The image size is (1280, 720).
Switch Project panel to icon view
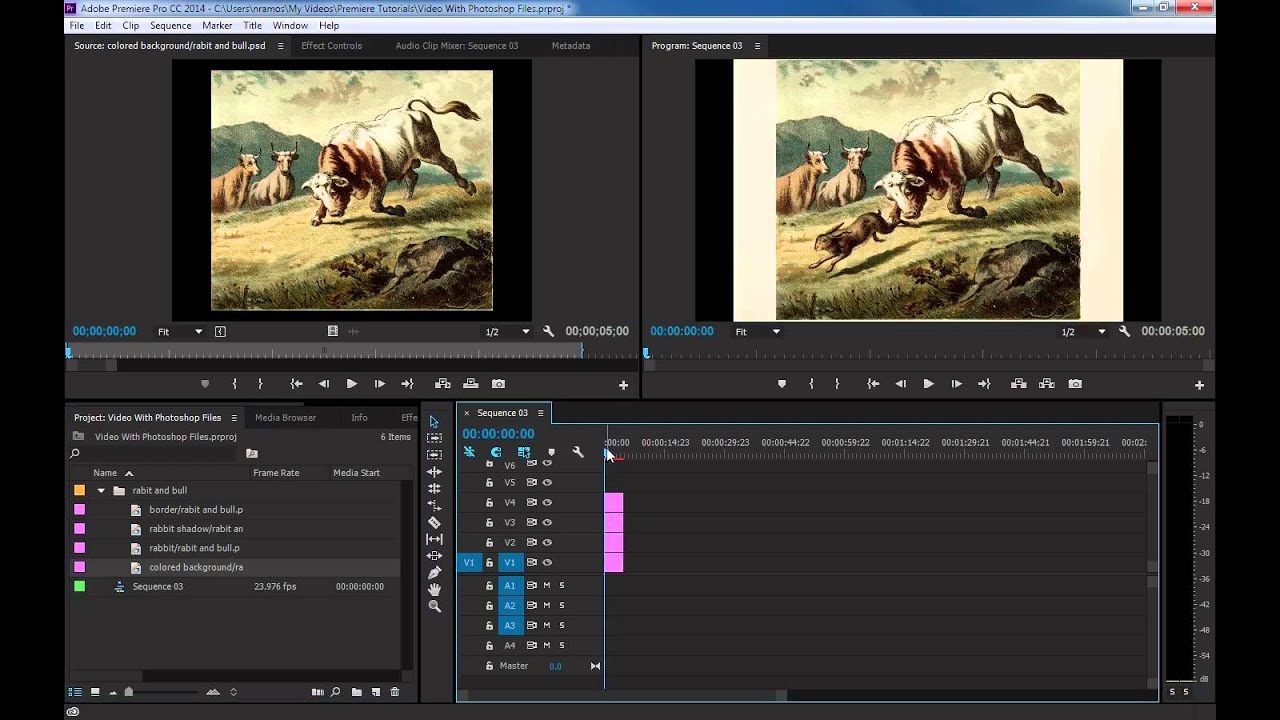[95, 692]
